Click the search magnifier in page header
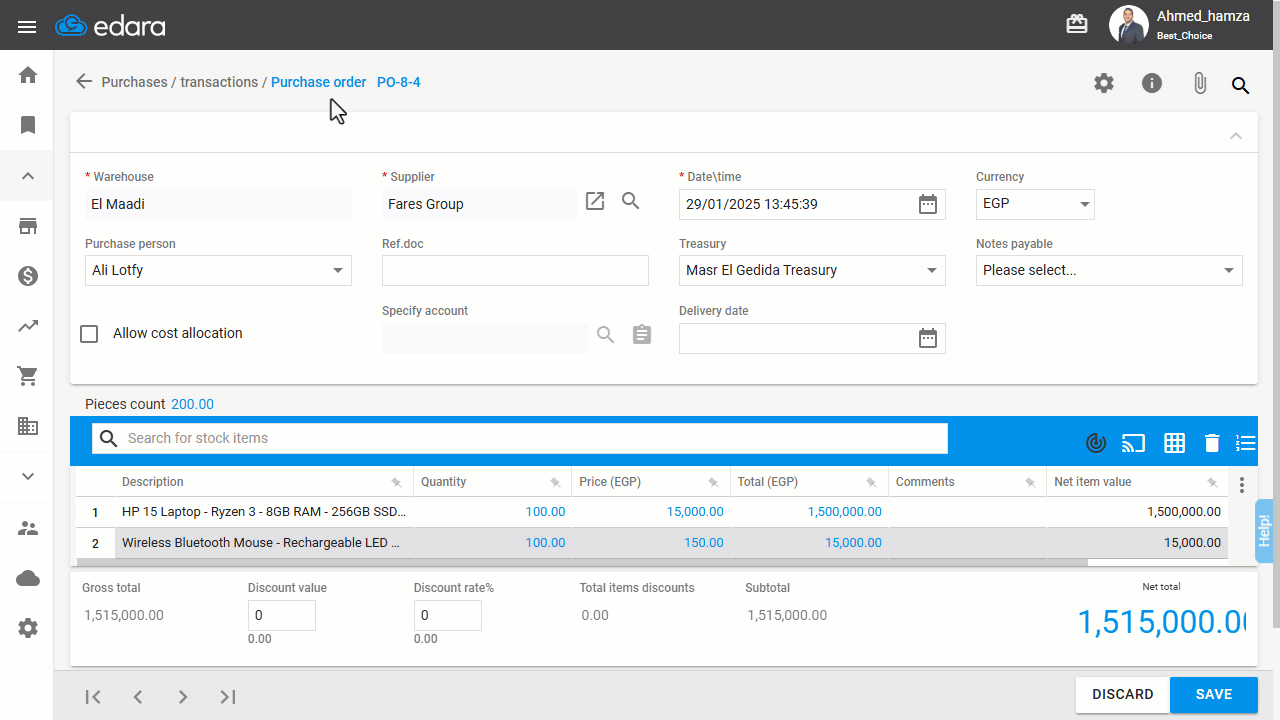This screenshot has width=1280, height=720. coord(1241,85)
